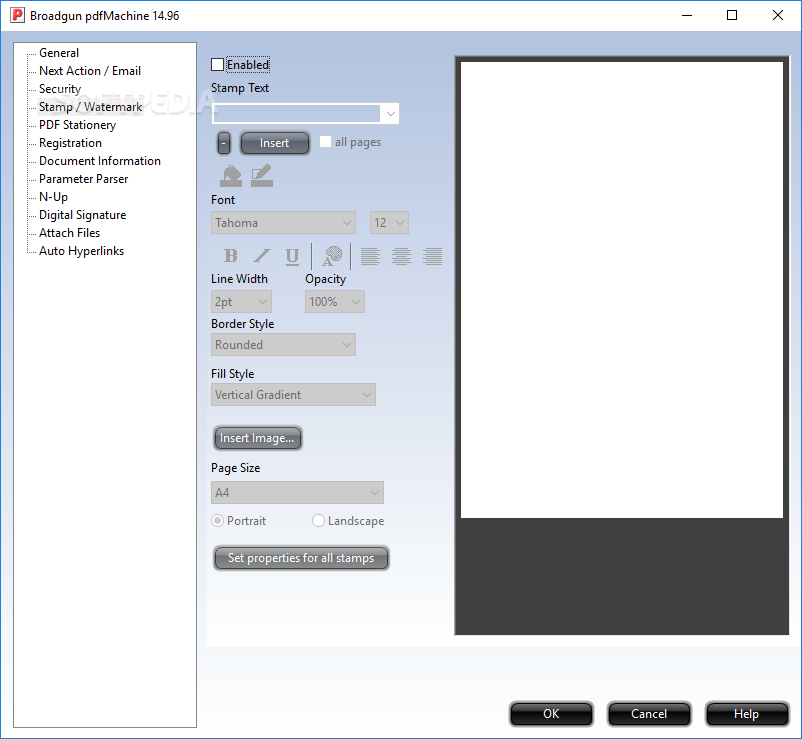Click Set properties for all stamps
802x739 pixels.
click(x=301, y=558)
